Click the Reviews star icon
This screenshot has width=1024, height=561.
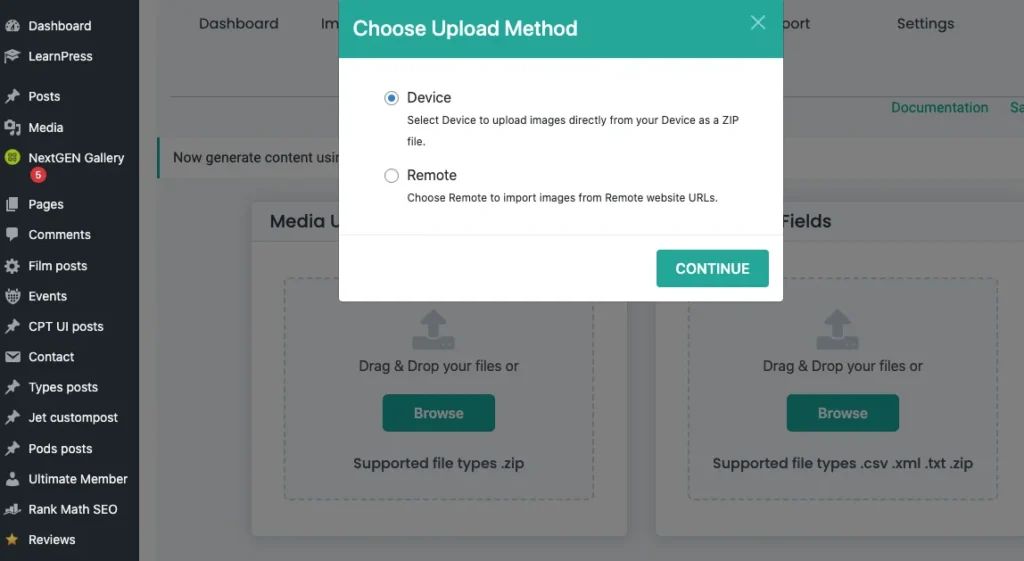click(x=12, y=540)
